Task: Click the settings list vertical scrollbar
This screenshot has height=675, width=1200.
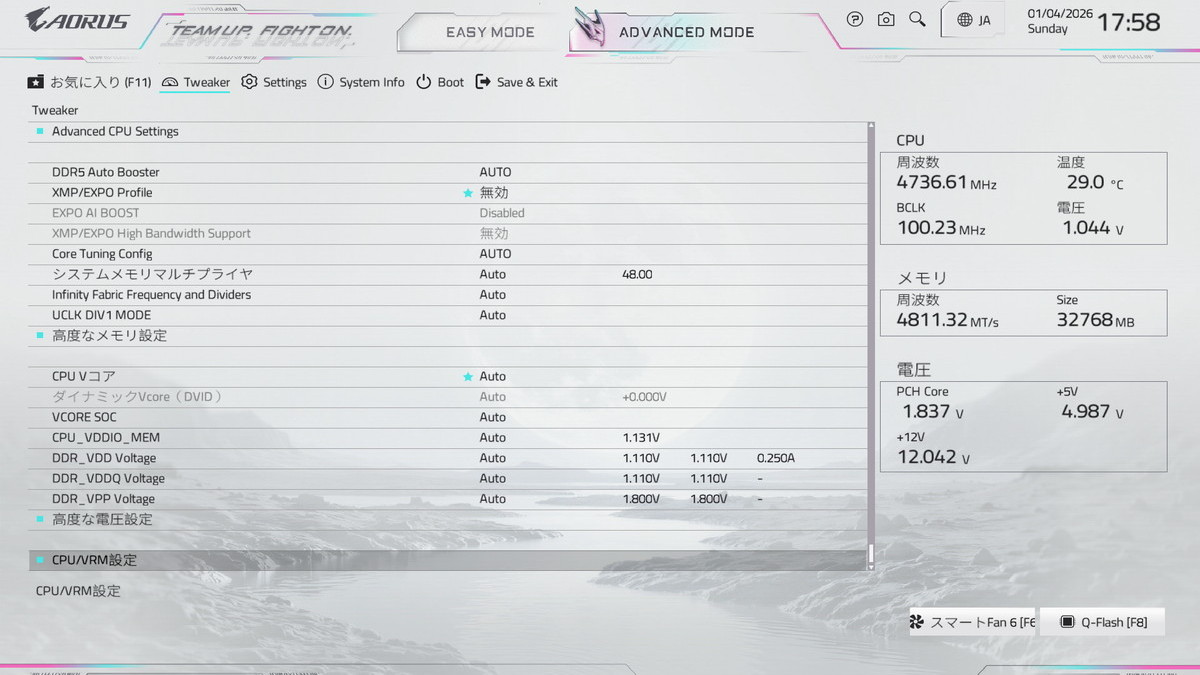Action: [870, 340]
